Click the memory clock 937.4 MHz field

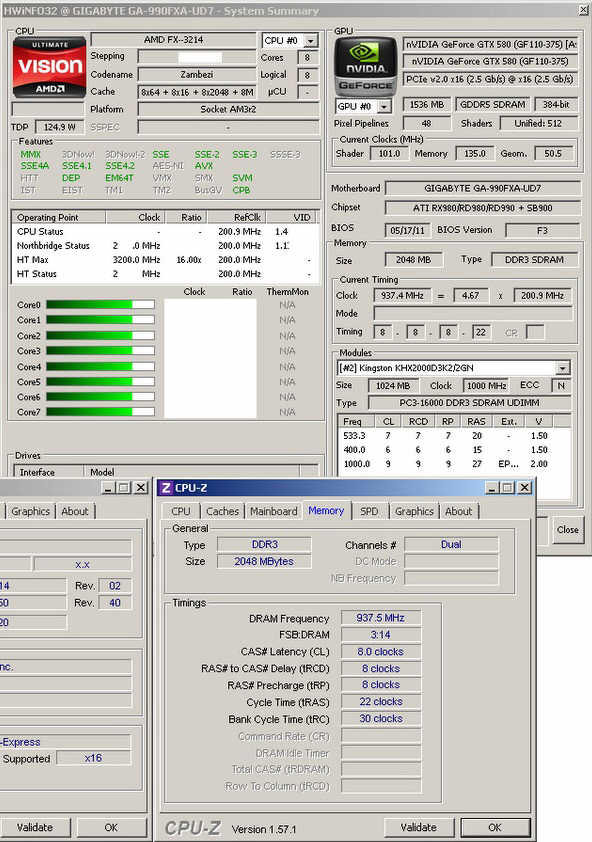pyautogui.click(x=402, y=295)
